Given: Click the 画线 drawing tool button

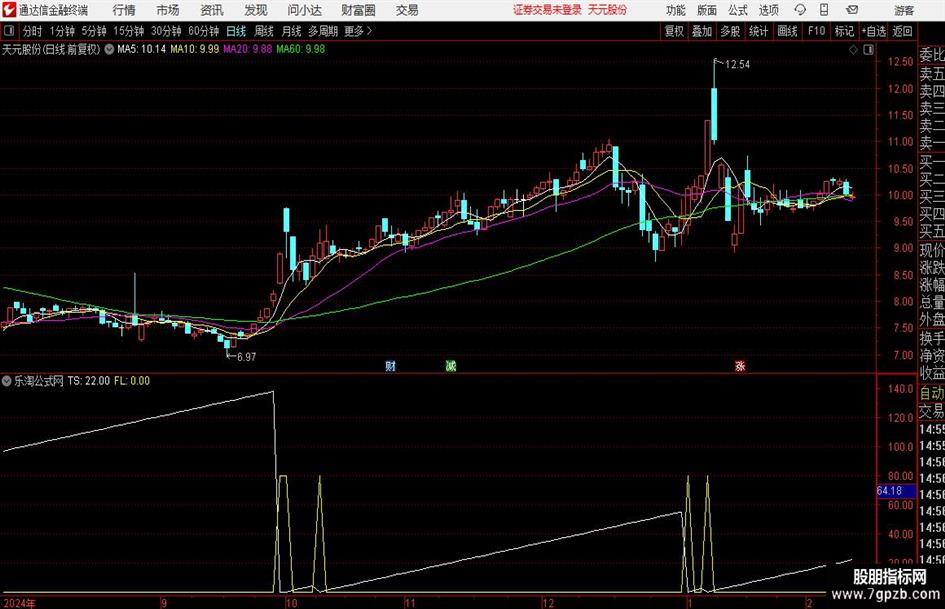Looking at the screenshot, I should 787,31.
